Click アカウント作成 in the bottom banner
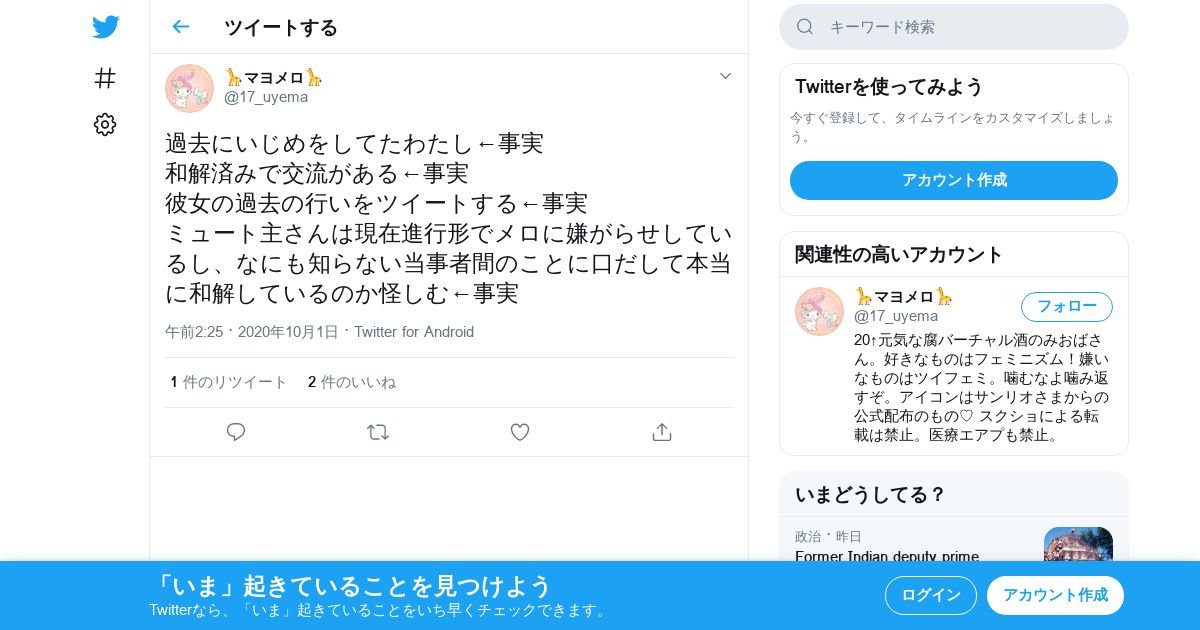 pyautogui.click(x=1055, y=595)
